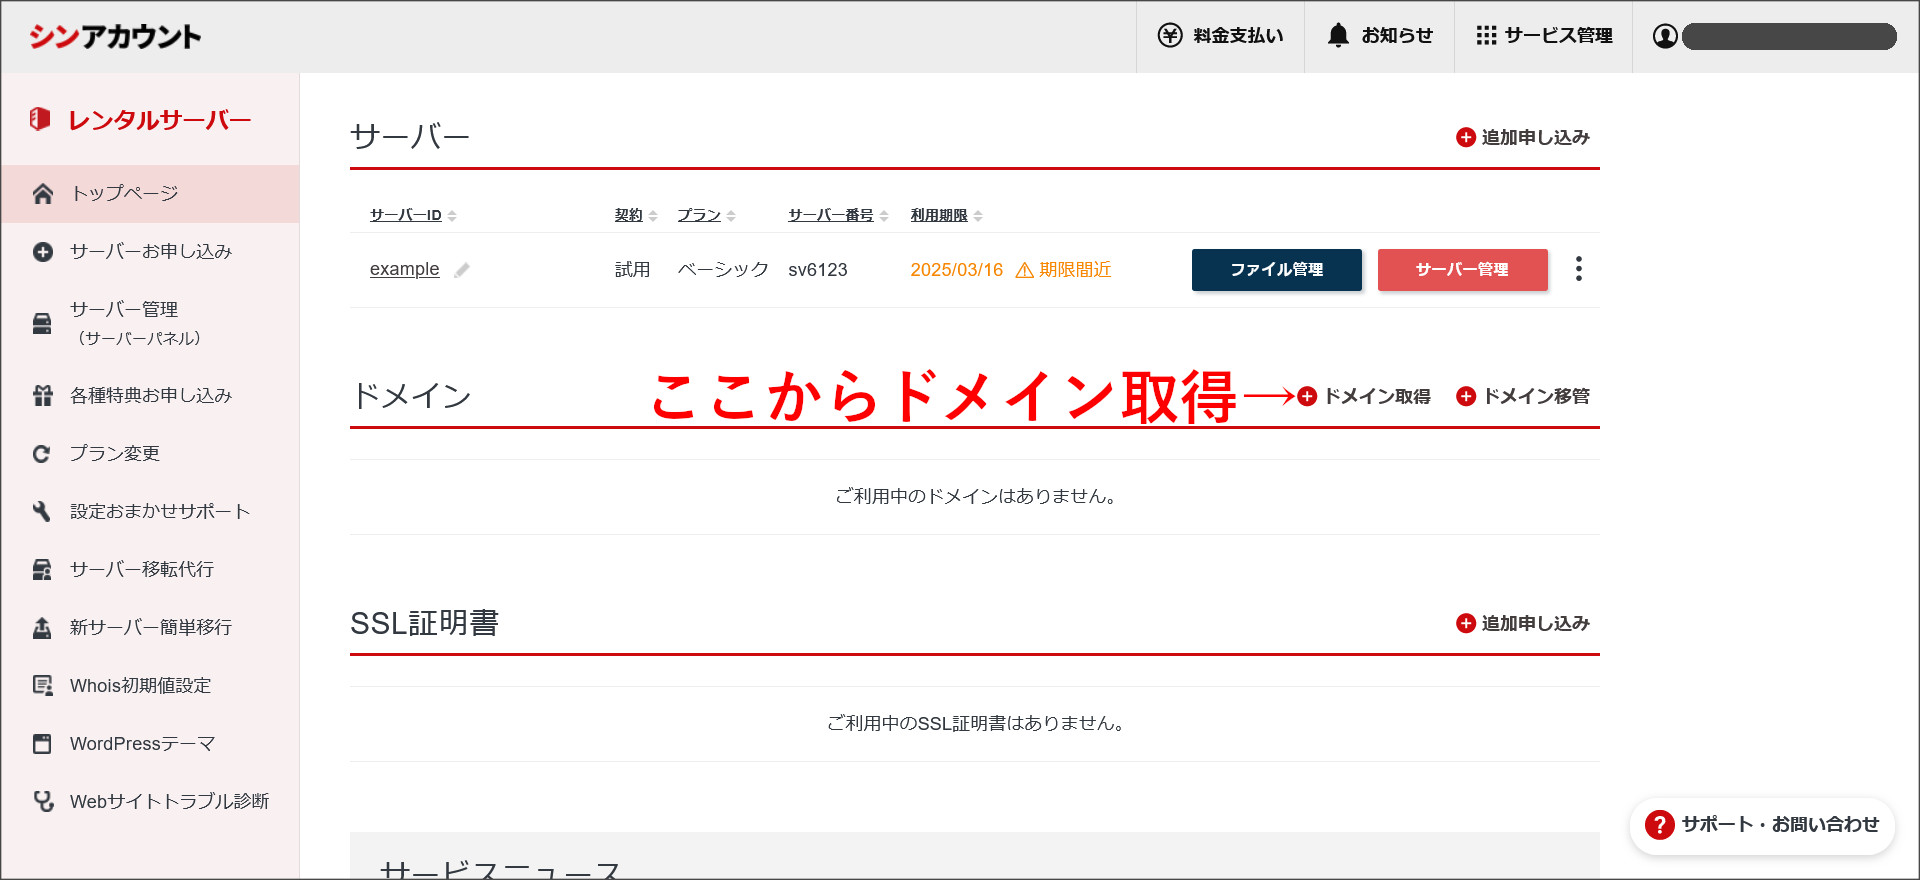
Task: Click the grid icon for サービス管理
Action: 1486,35
